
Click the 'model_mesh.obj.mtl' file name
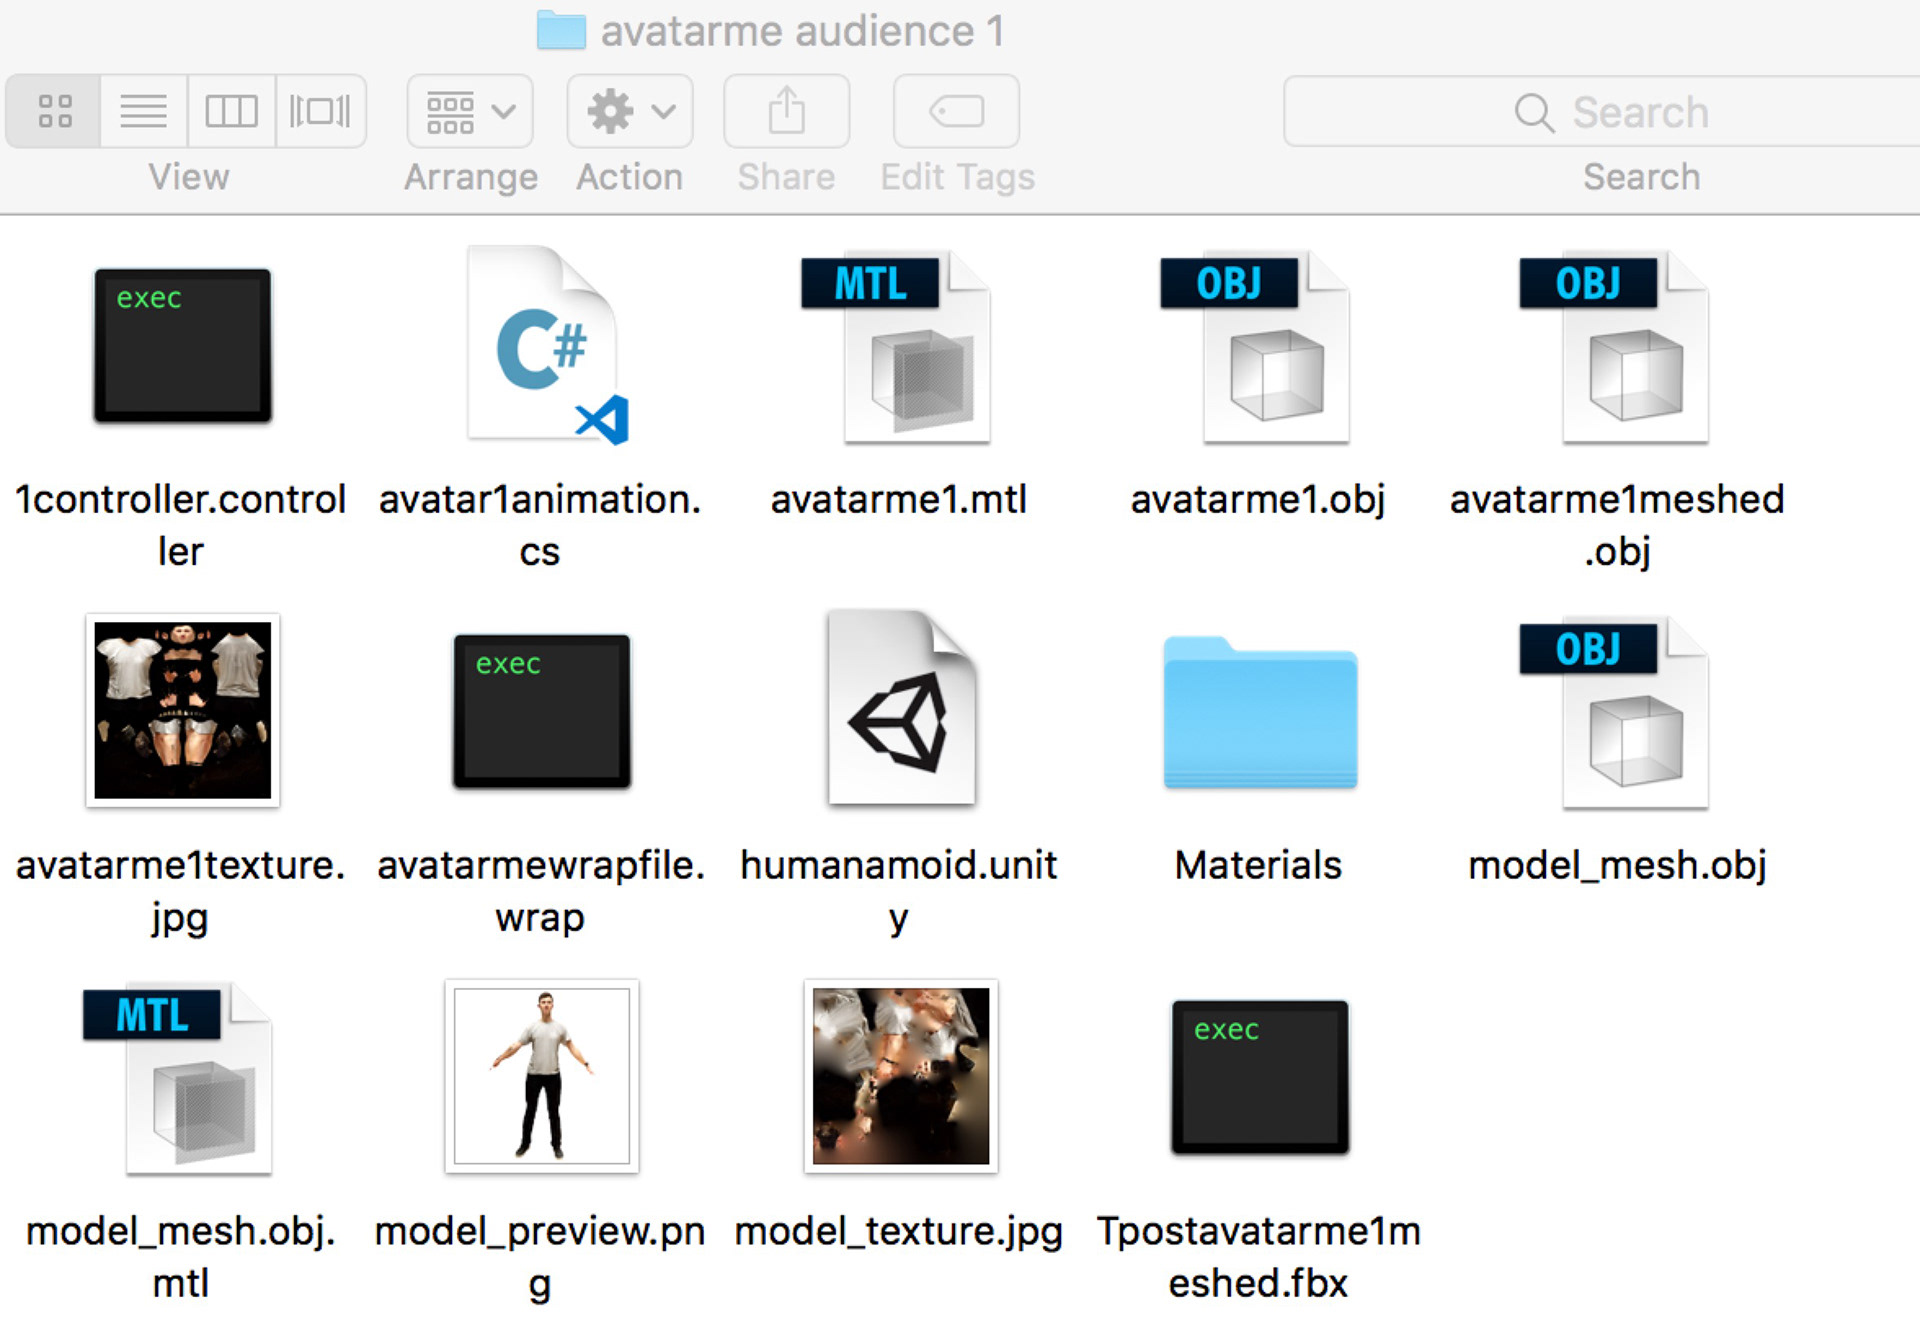click(x=180, y=1257)
